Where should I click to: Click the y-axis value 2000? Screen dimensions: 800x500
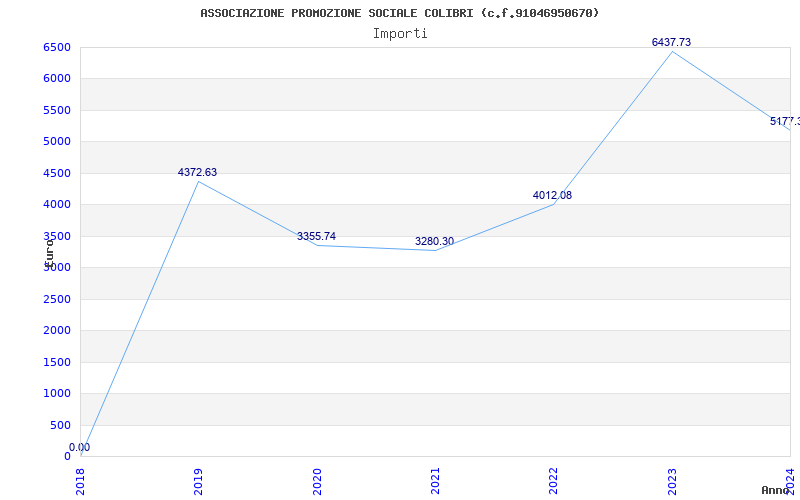[57, 331]
